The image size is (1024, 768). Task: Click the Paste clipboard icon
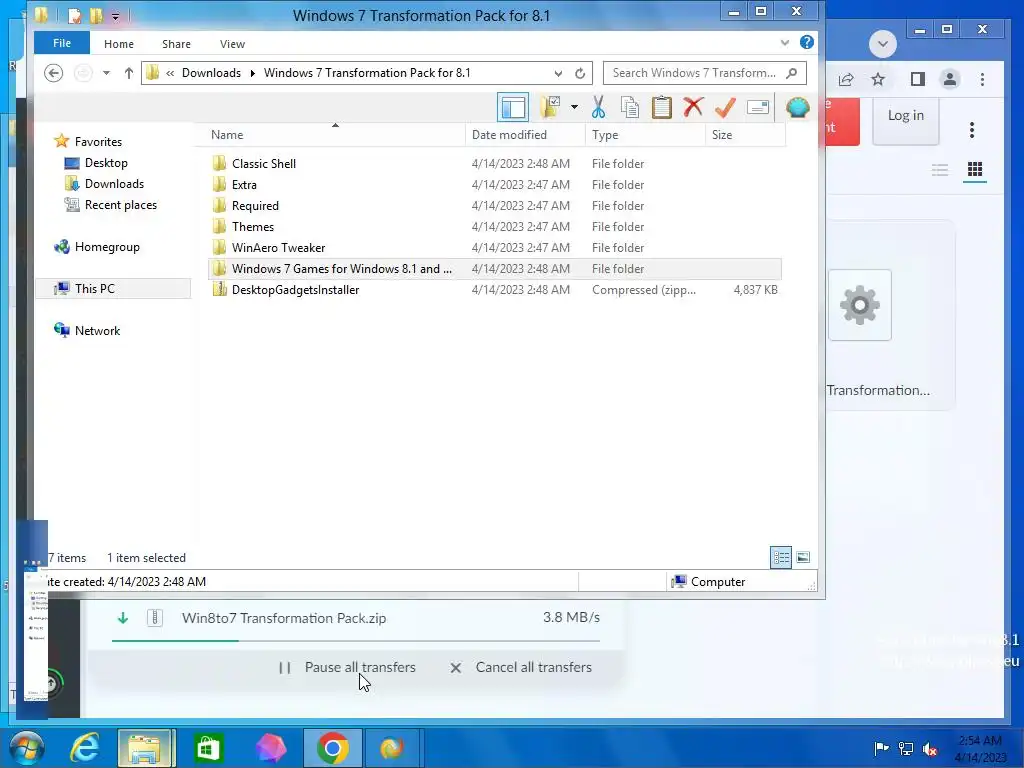click(x=662, y=107)
